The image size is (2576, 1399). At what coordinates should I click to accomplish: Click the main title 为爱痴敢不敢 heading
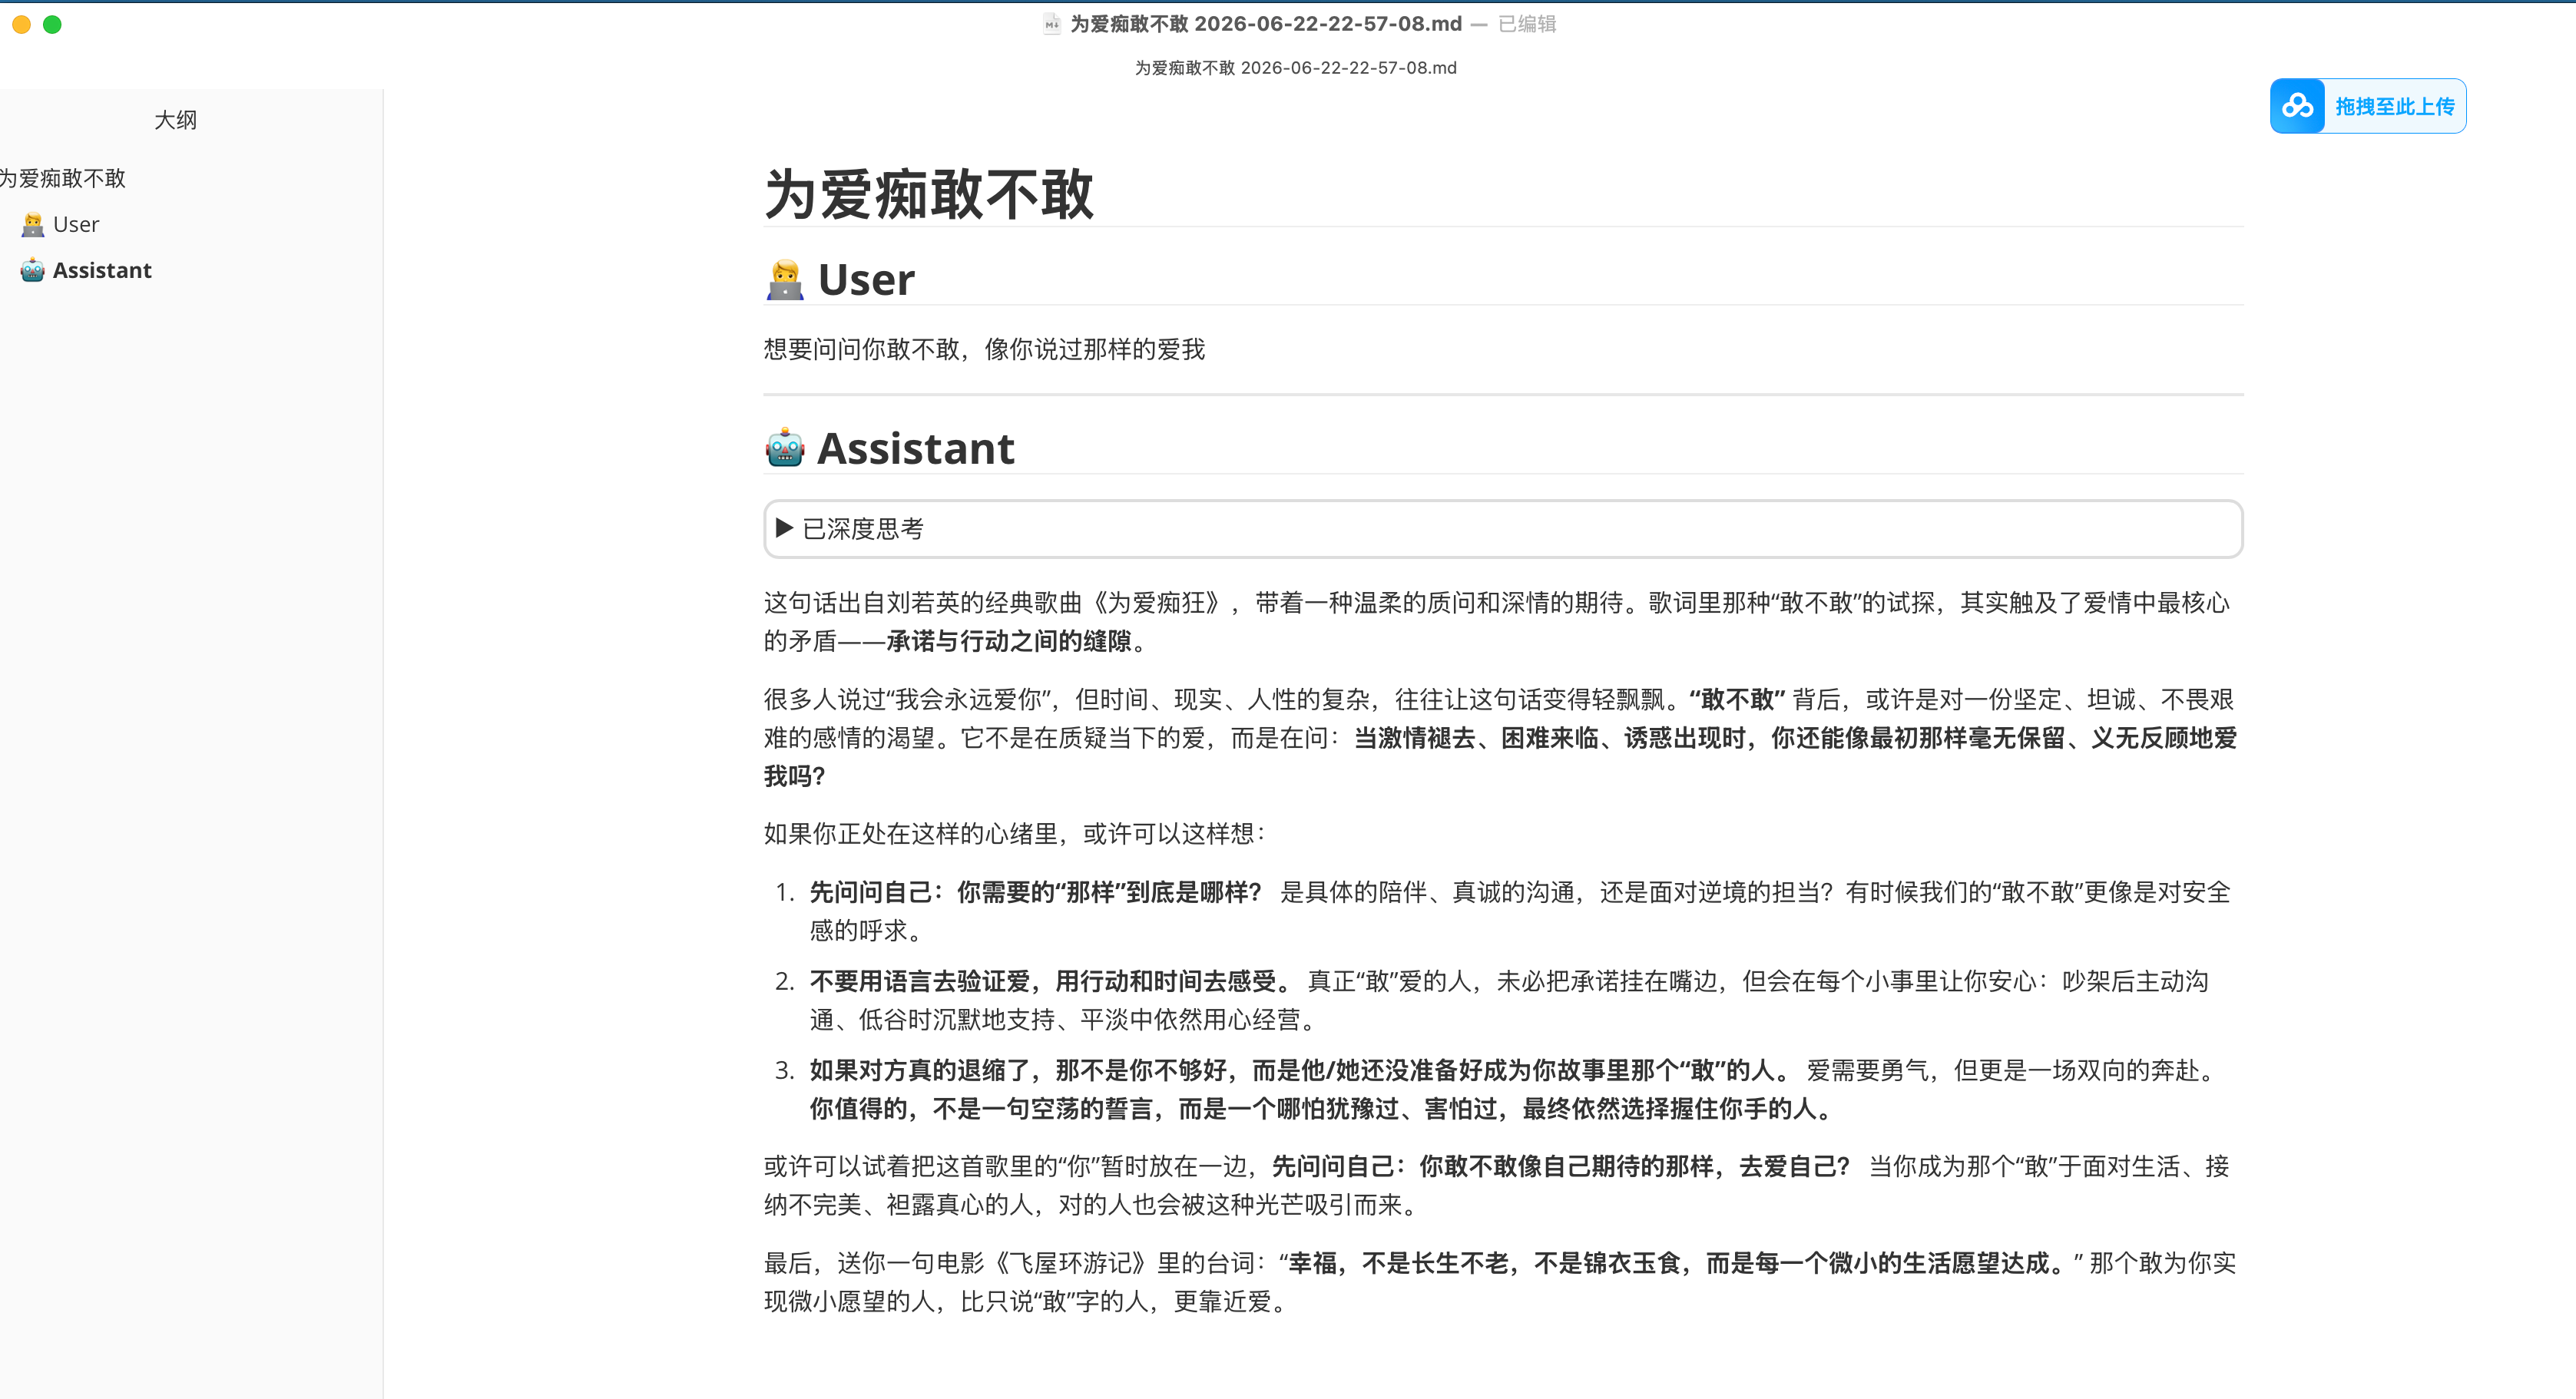click(x=929, y=193)
